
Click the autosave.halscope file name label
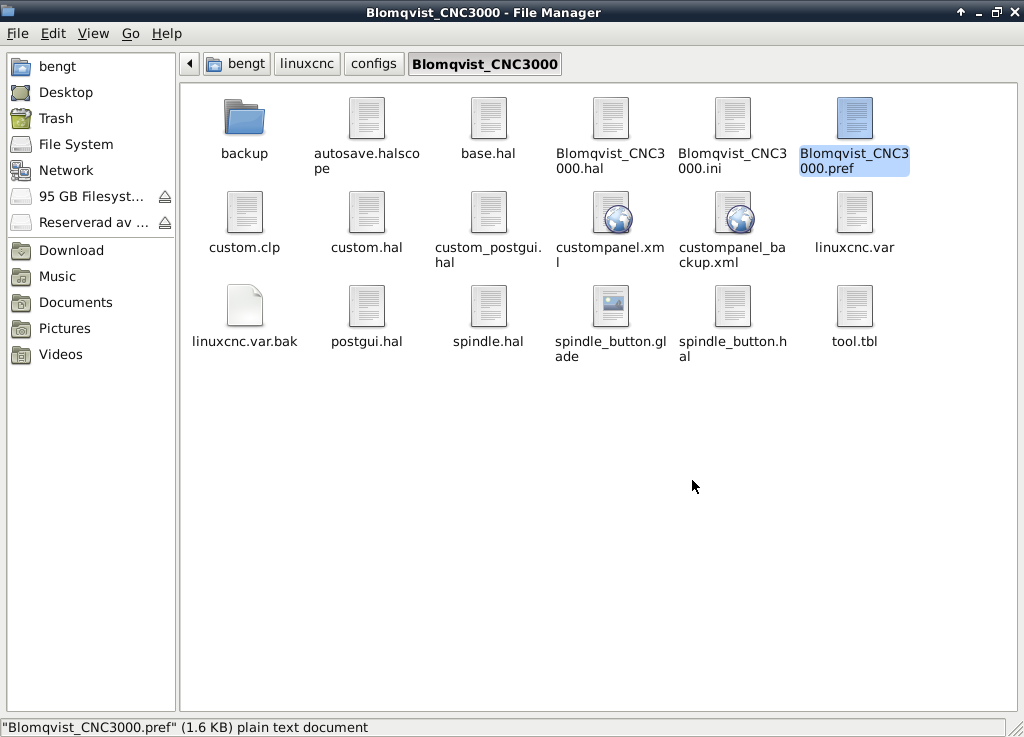pos(366,161)
